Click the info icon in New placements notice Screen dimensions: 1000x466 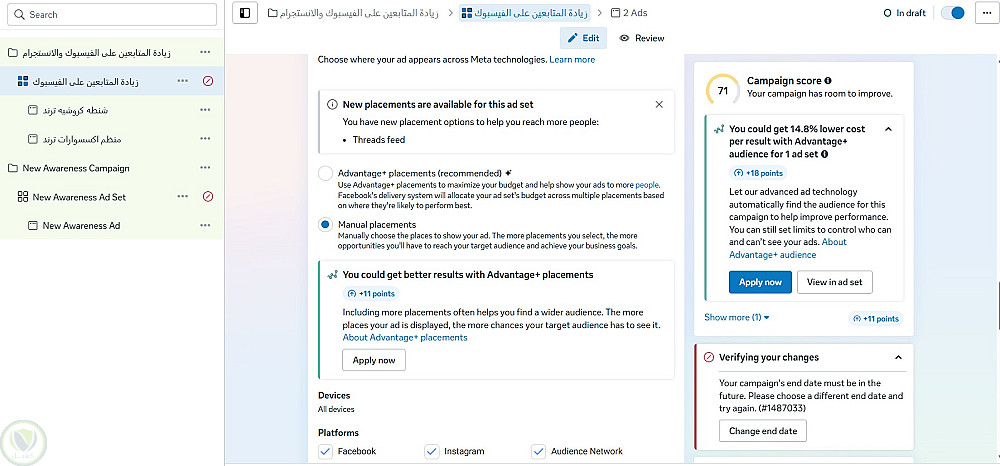[x=332, y=105]
